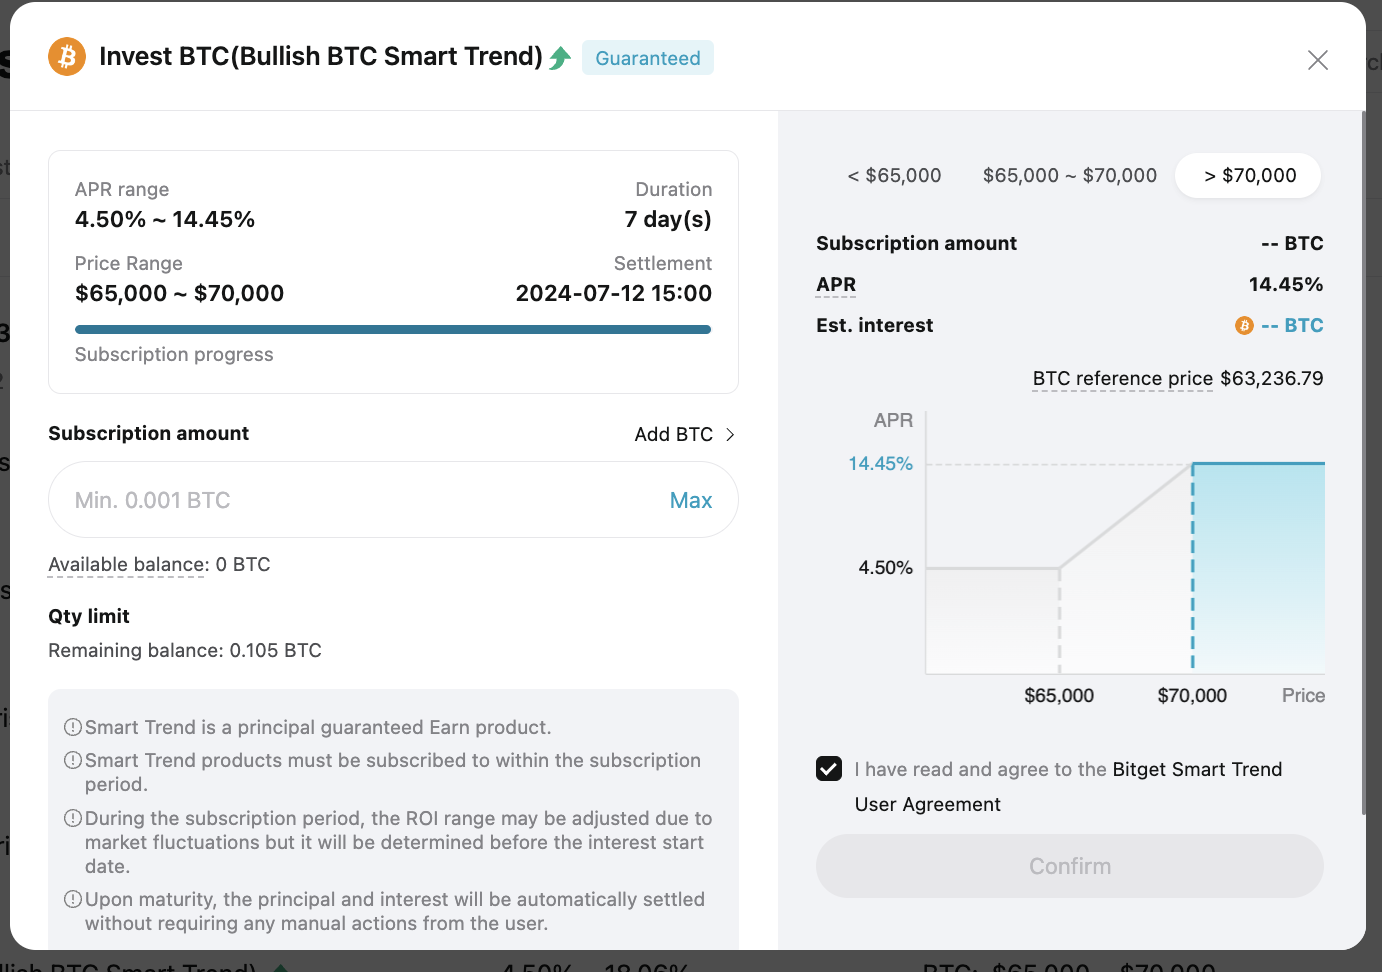The width and height of the screenshot is (1382, 972).
Task: Click info icon beside ROI range note
Action: pos(73,818)
